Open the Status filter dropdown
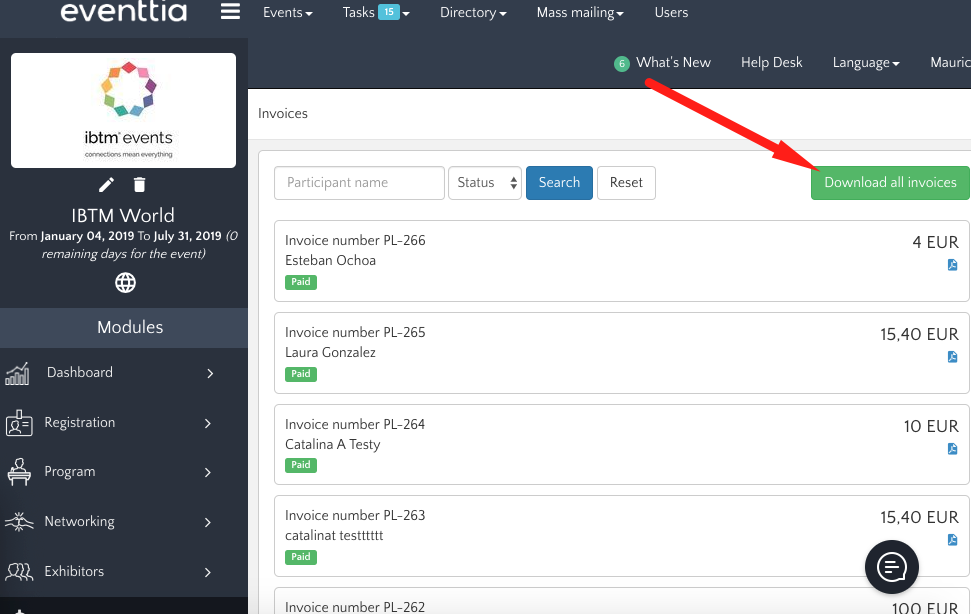The image size is (971, 614). click(x=485, y=183)
